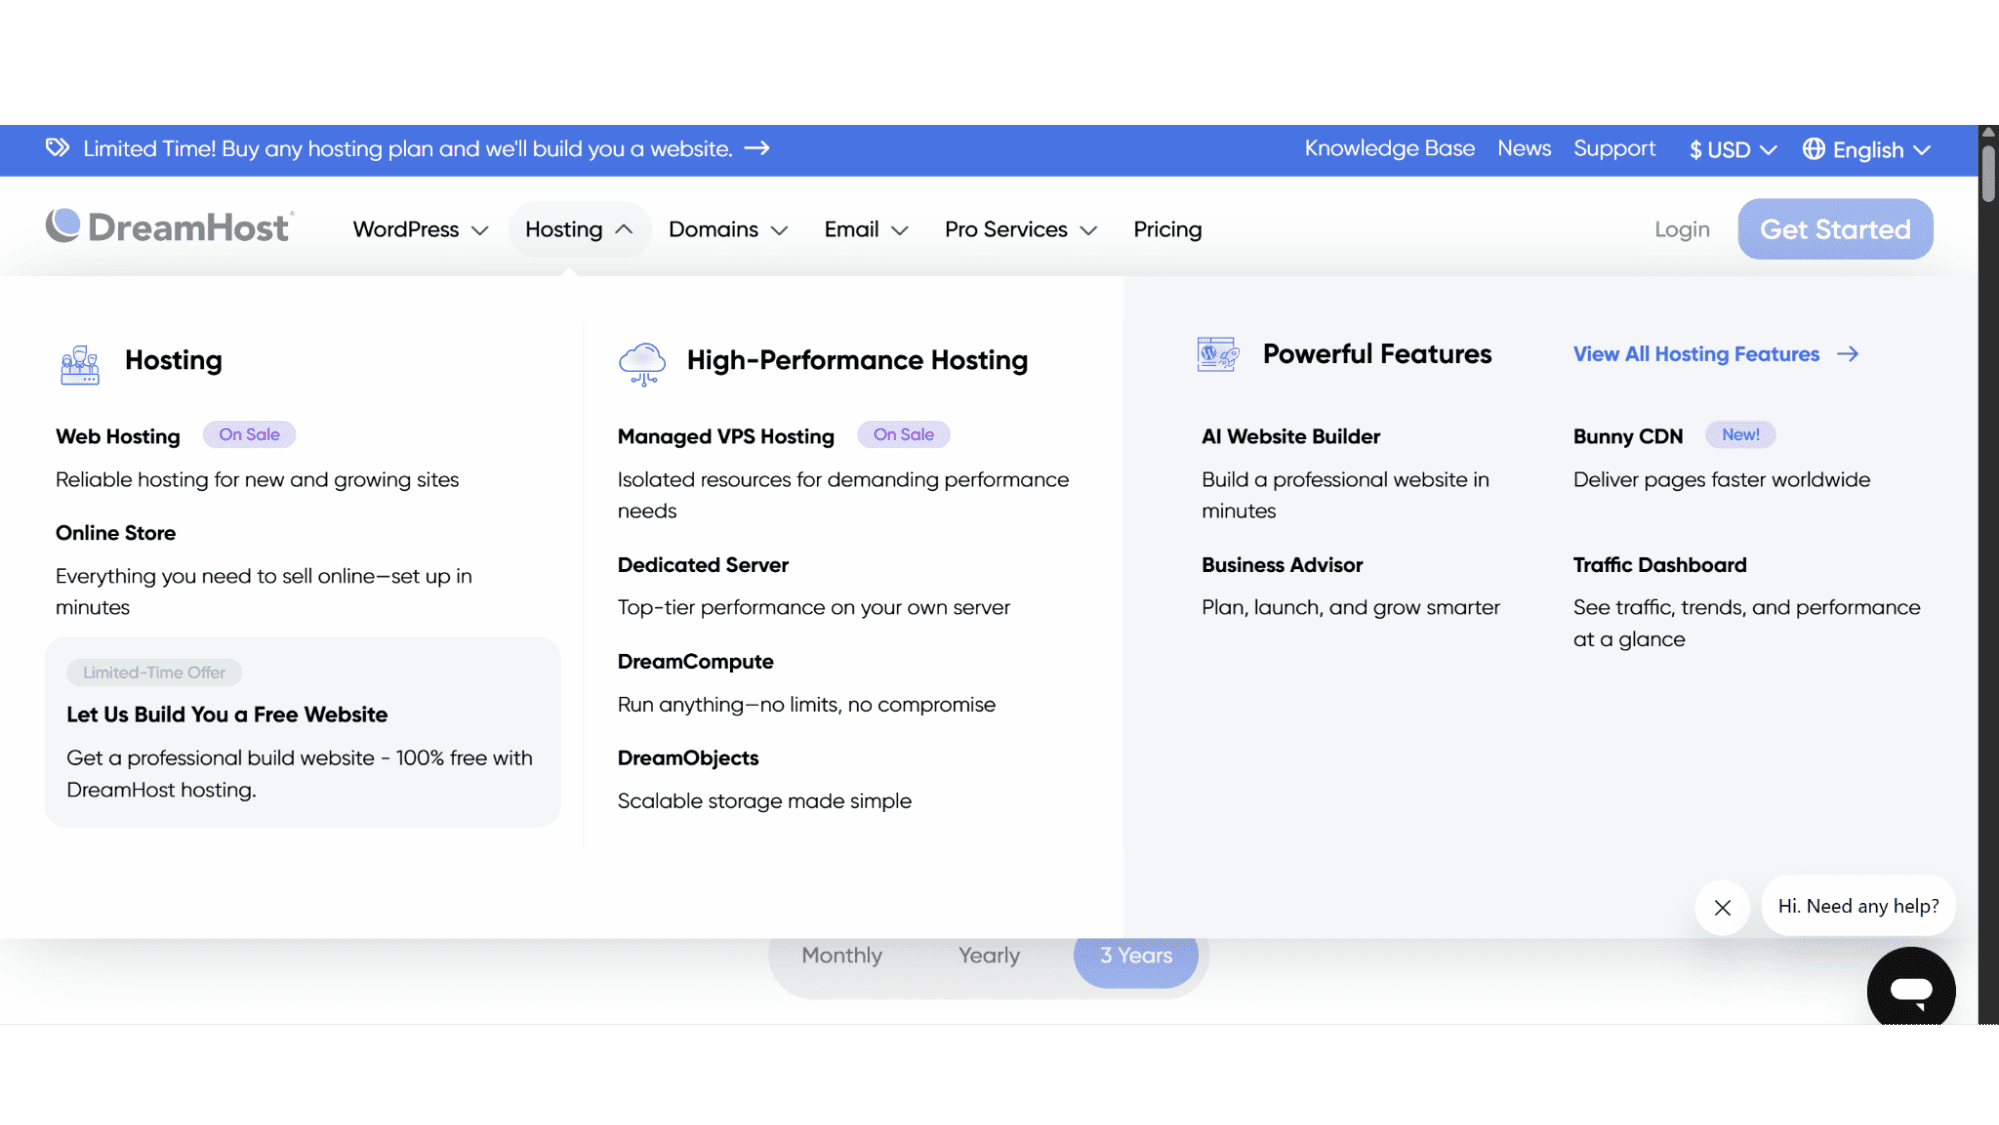The height and width of the screenshot is (1125, 1999).
Task: Open Managed VPS Hosting menu item
Action: 726,436
